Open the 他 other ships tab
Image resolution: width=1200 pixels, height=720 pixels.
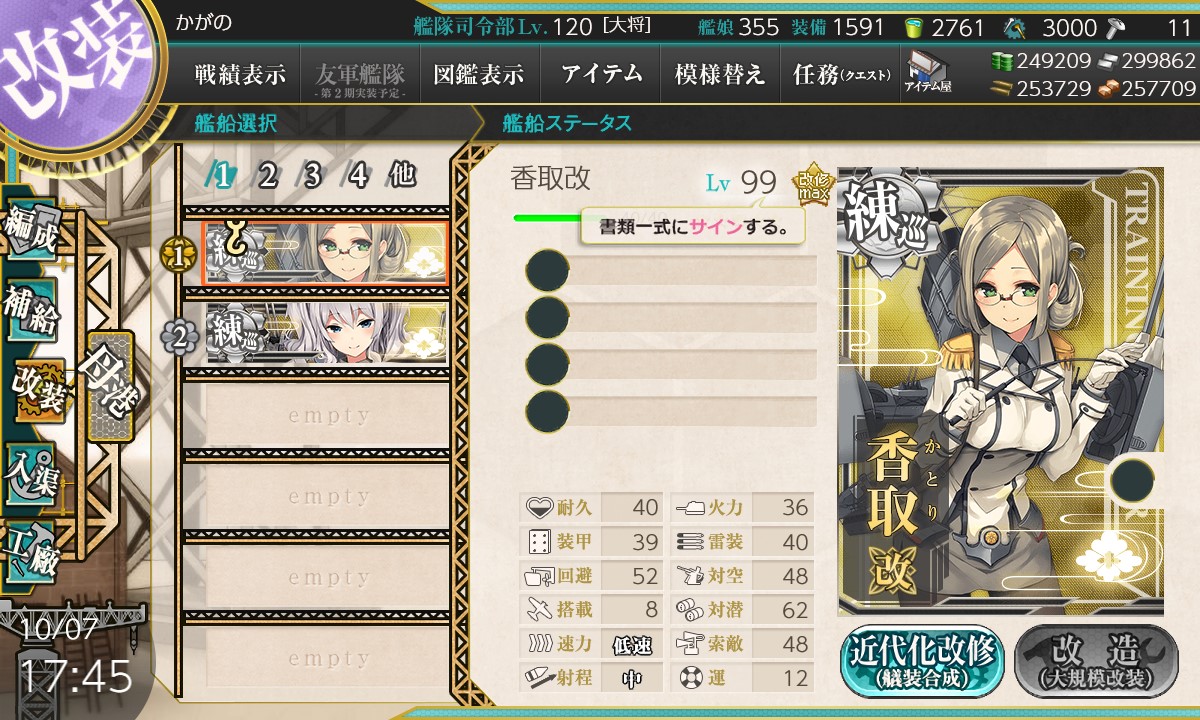[402, 175]
